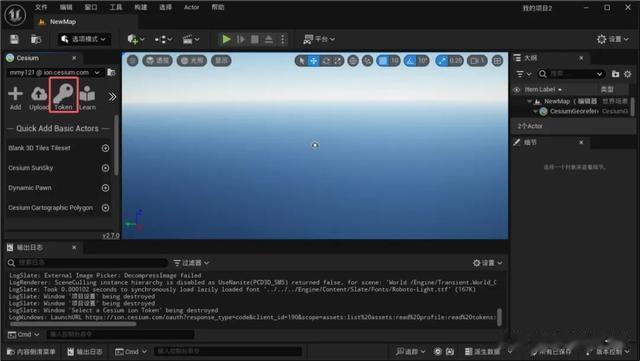Click the Unreal Engine logo icon
This screenshot has width=640, height=361.
[15, 15]
